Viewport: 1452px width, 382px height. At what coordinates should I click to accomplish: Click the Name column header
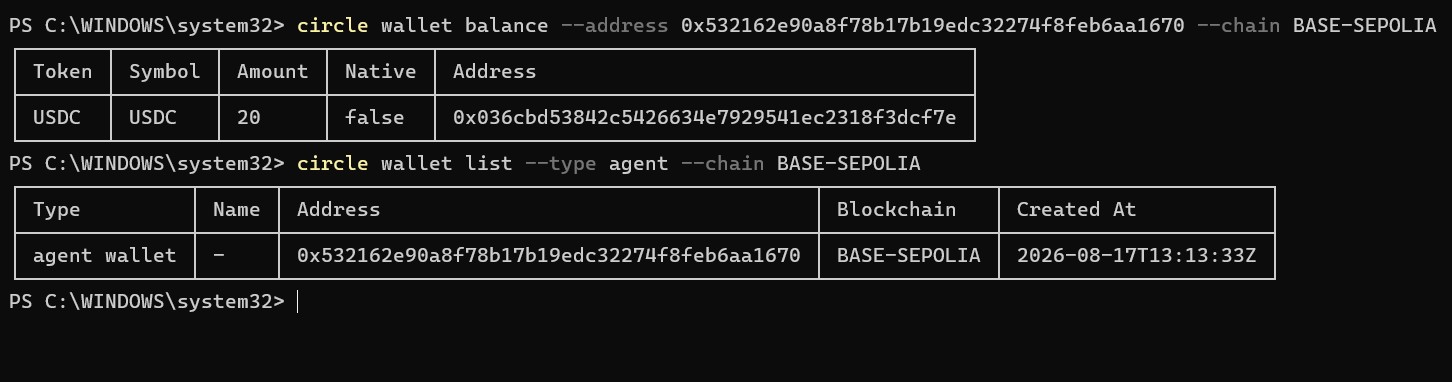point(237,210)
